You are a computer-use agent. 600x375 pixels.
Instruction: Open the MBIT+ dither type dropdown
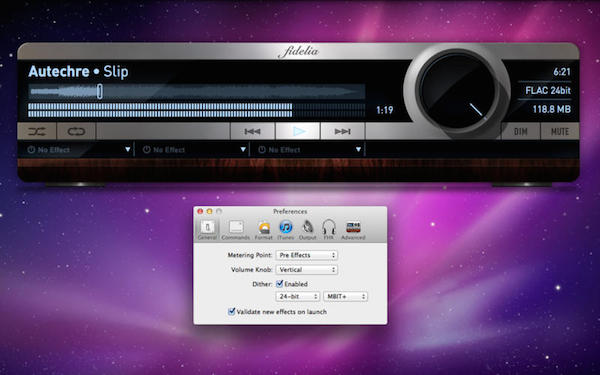pos(345,297)
